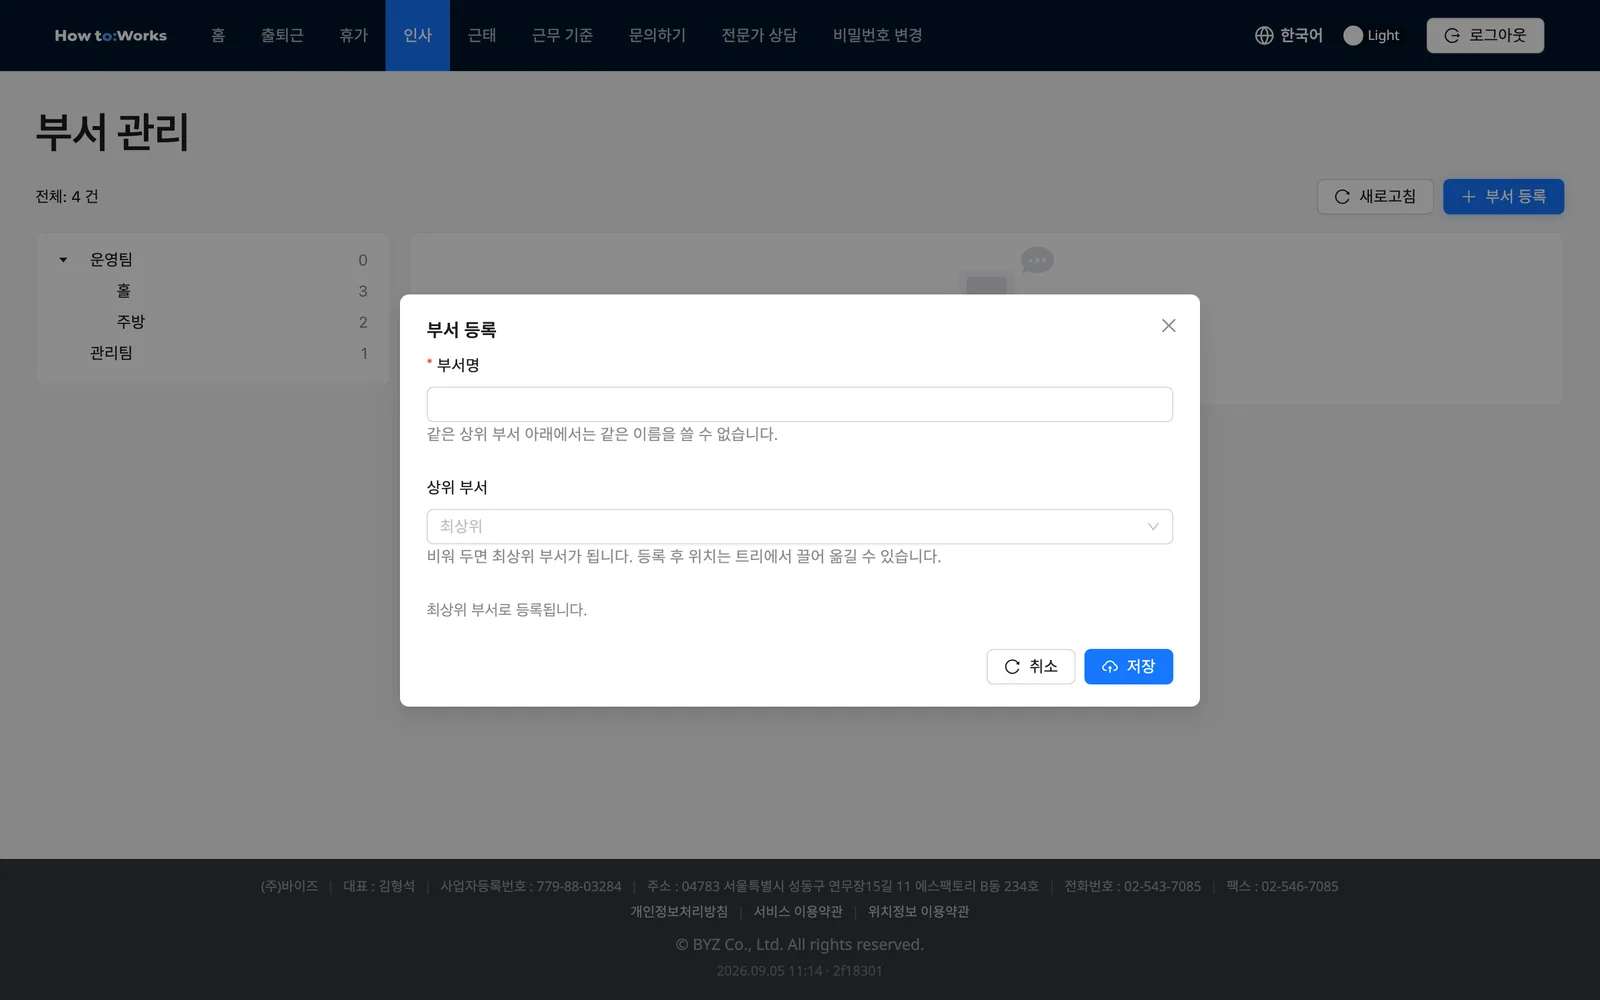Open the 휴가 menu
This screenshot has width=1600, height=1000.
(353, 35)
